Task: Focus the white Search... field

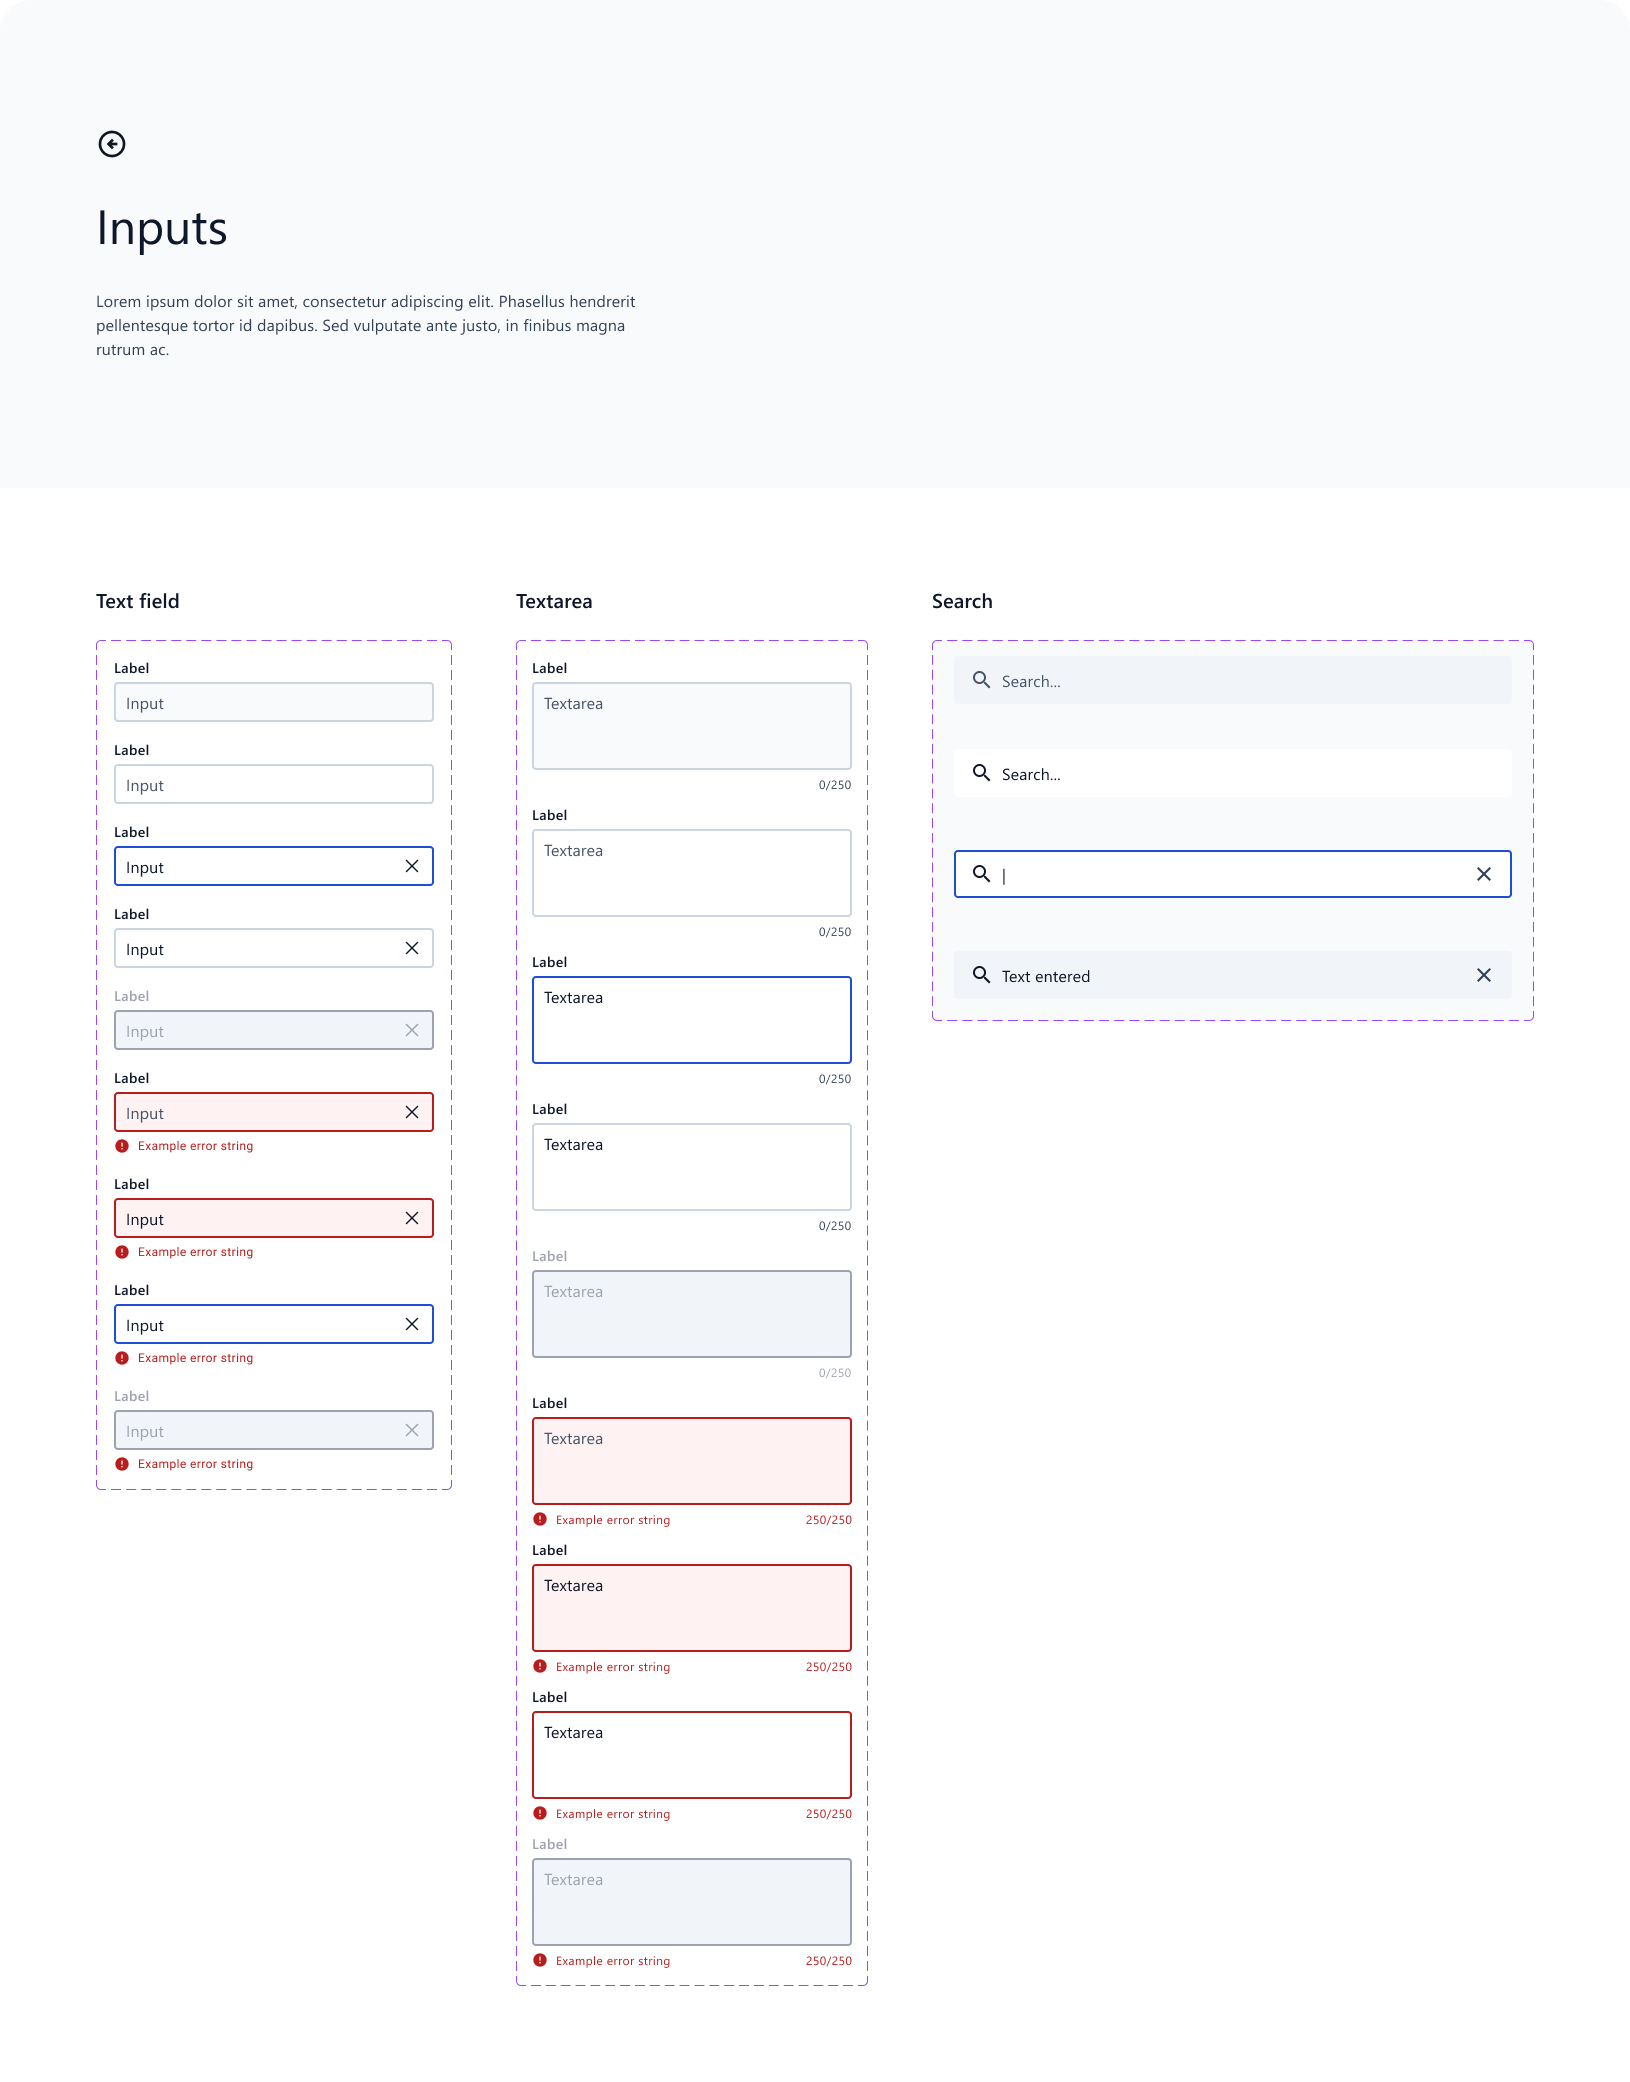Action: pos(1233,773)
